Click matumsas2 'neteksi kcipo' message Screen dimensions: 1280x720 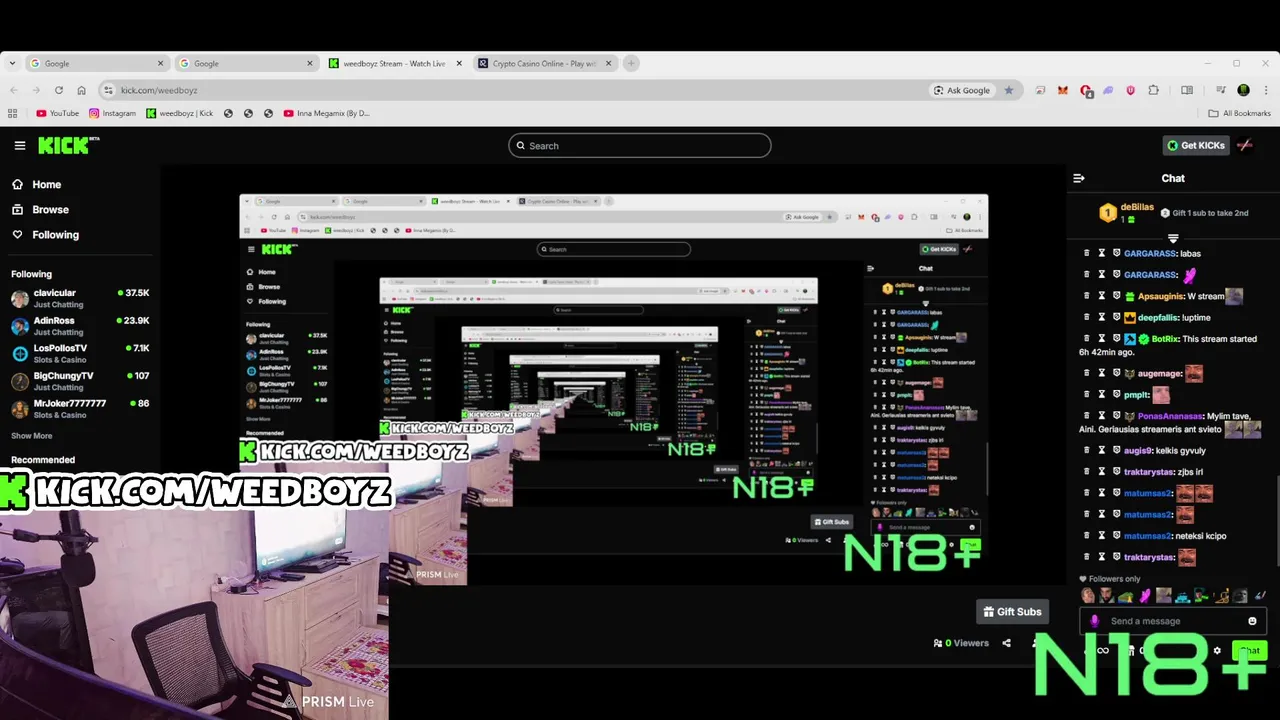1175,536
